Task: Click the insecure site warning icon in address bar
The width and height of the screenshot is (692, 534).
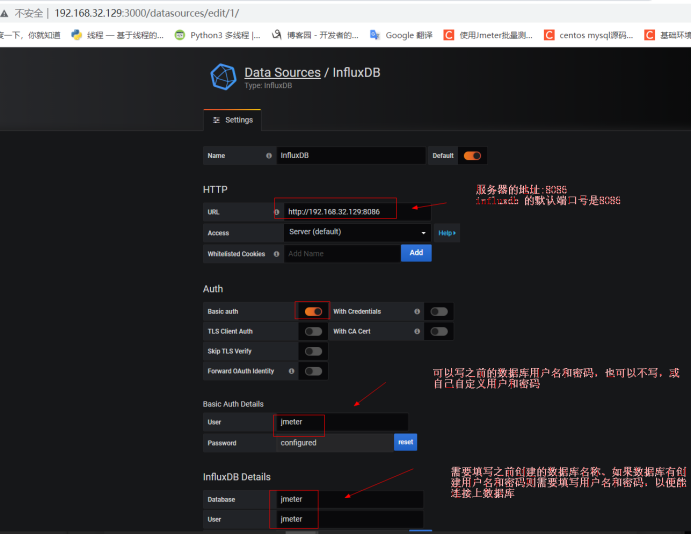Action: [4, 14]
